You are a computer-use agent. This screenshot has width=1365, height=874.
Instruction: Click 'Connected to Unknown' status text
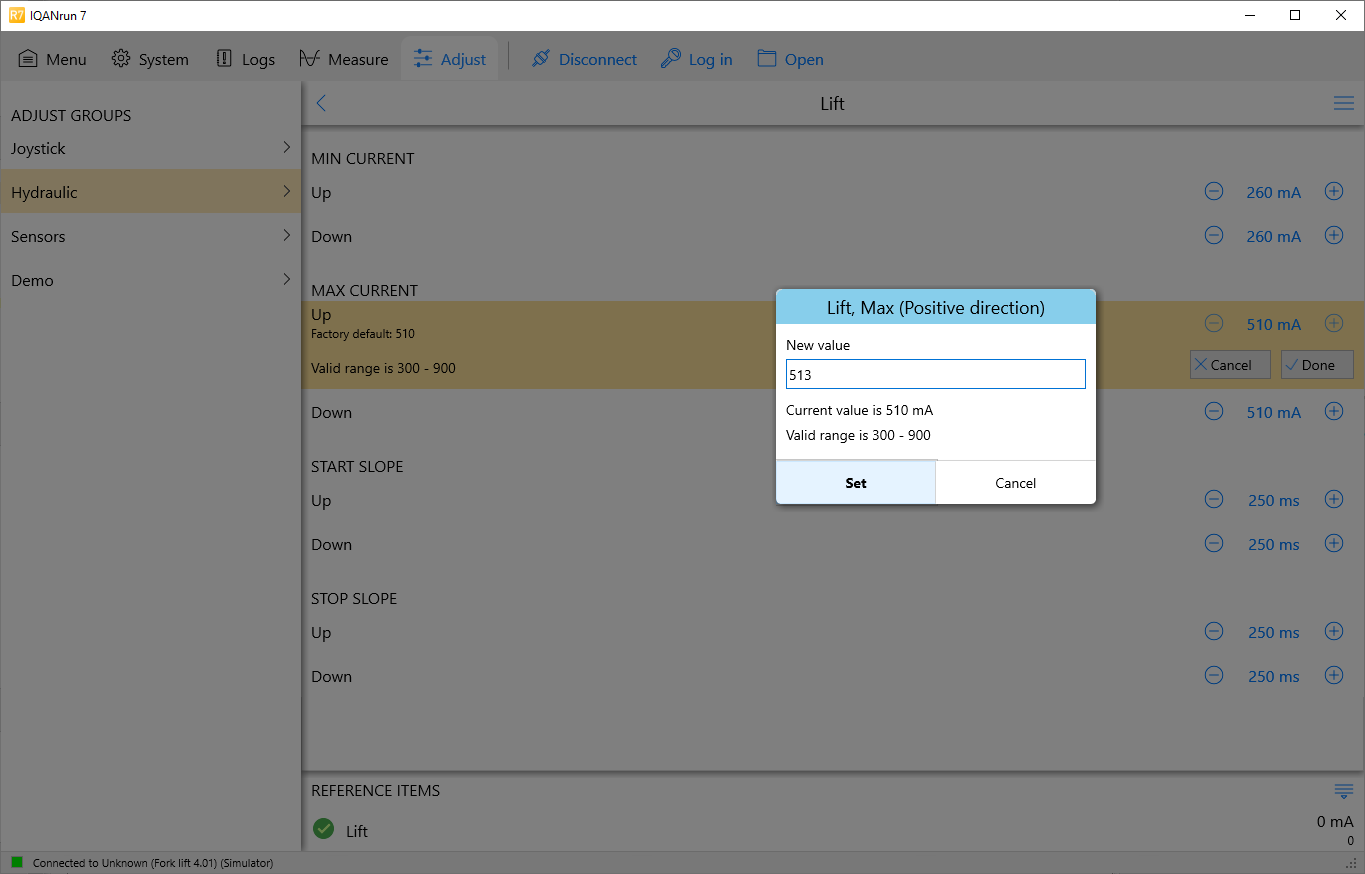pyautogui.click(x=152, y=863)
